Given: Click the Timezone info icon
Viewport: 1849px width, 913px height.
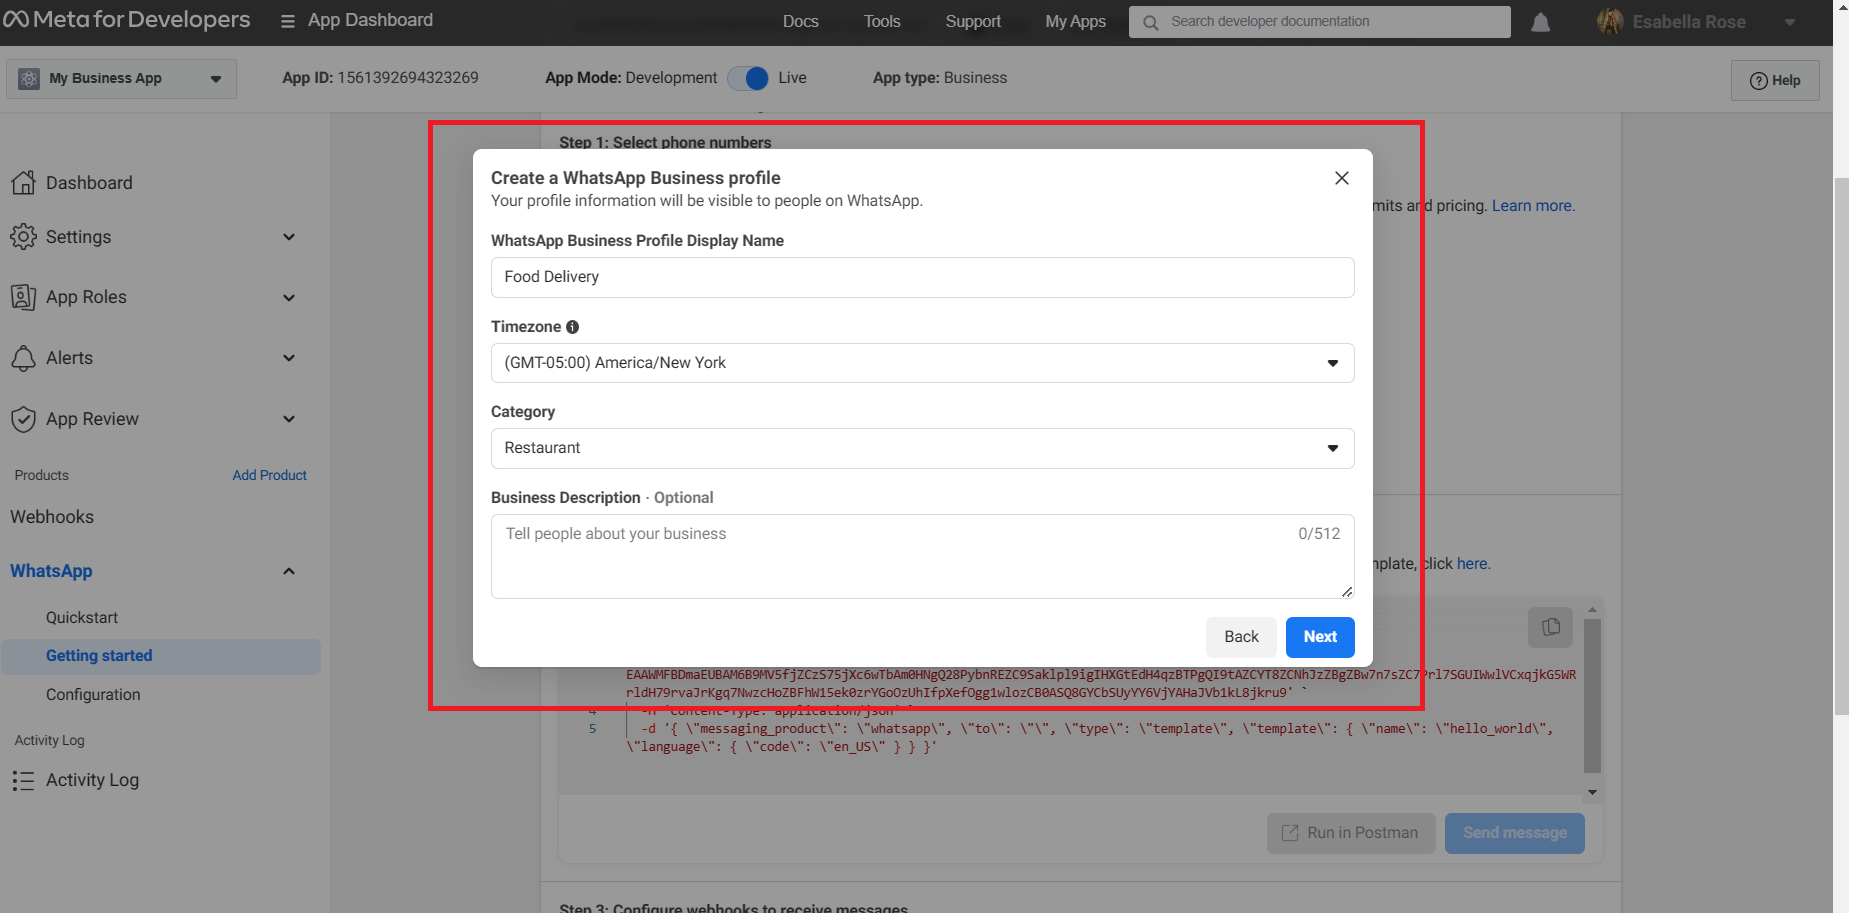Looking at the screenshot, I should (573, 327).
